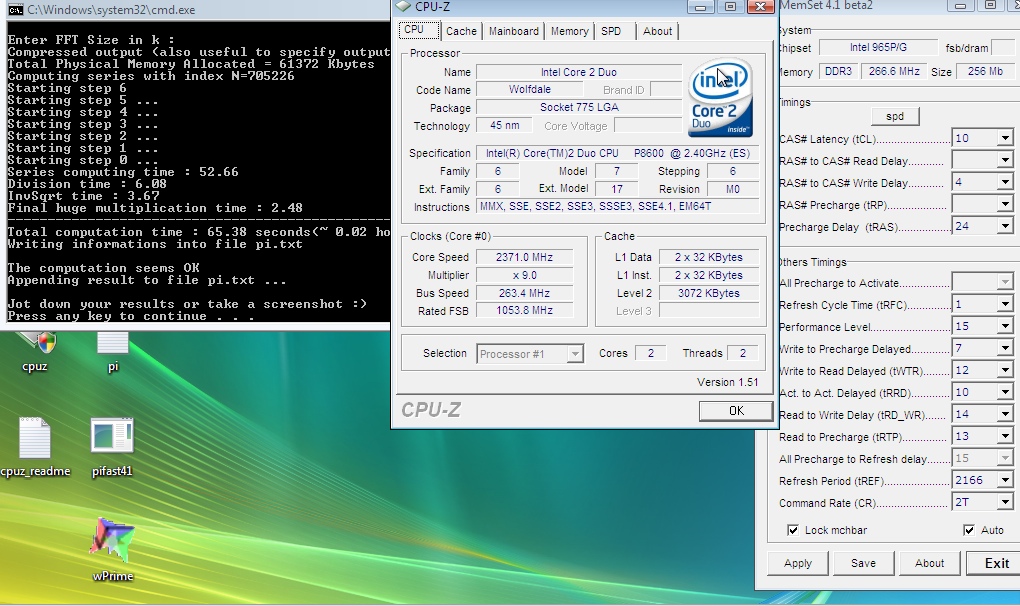This screenshot has width=1020, height=606.
Task: Expand the RAS# to CAS# Read Delay dropdown
Action: (x=1005, y=161)
